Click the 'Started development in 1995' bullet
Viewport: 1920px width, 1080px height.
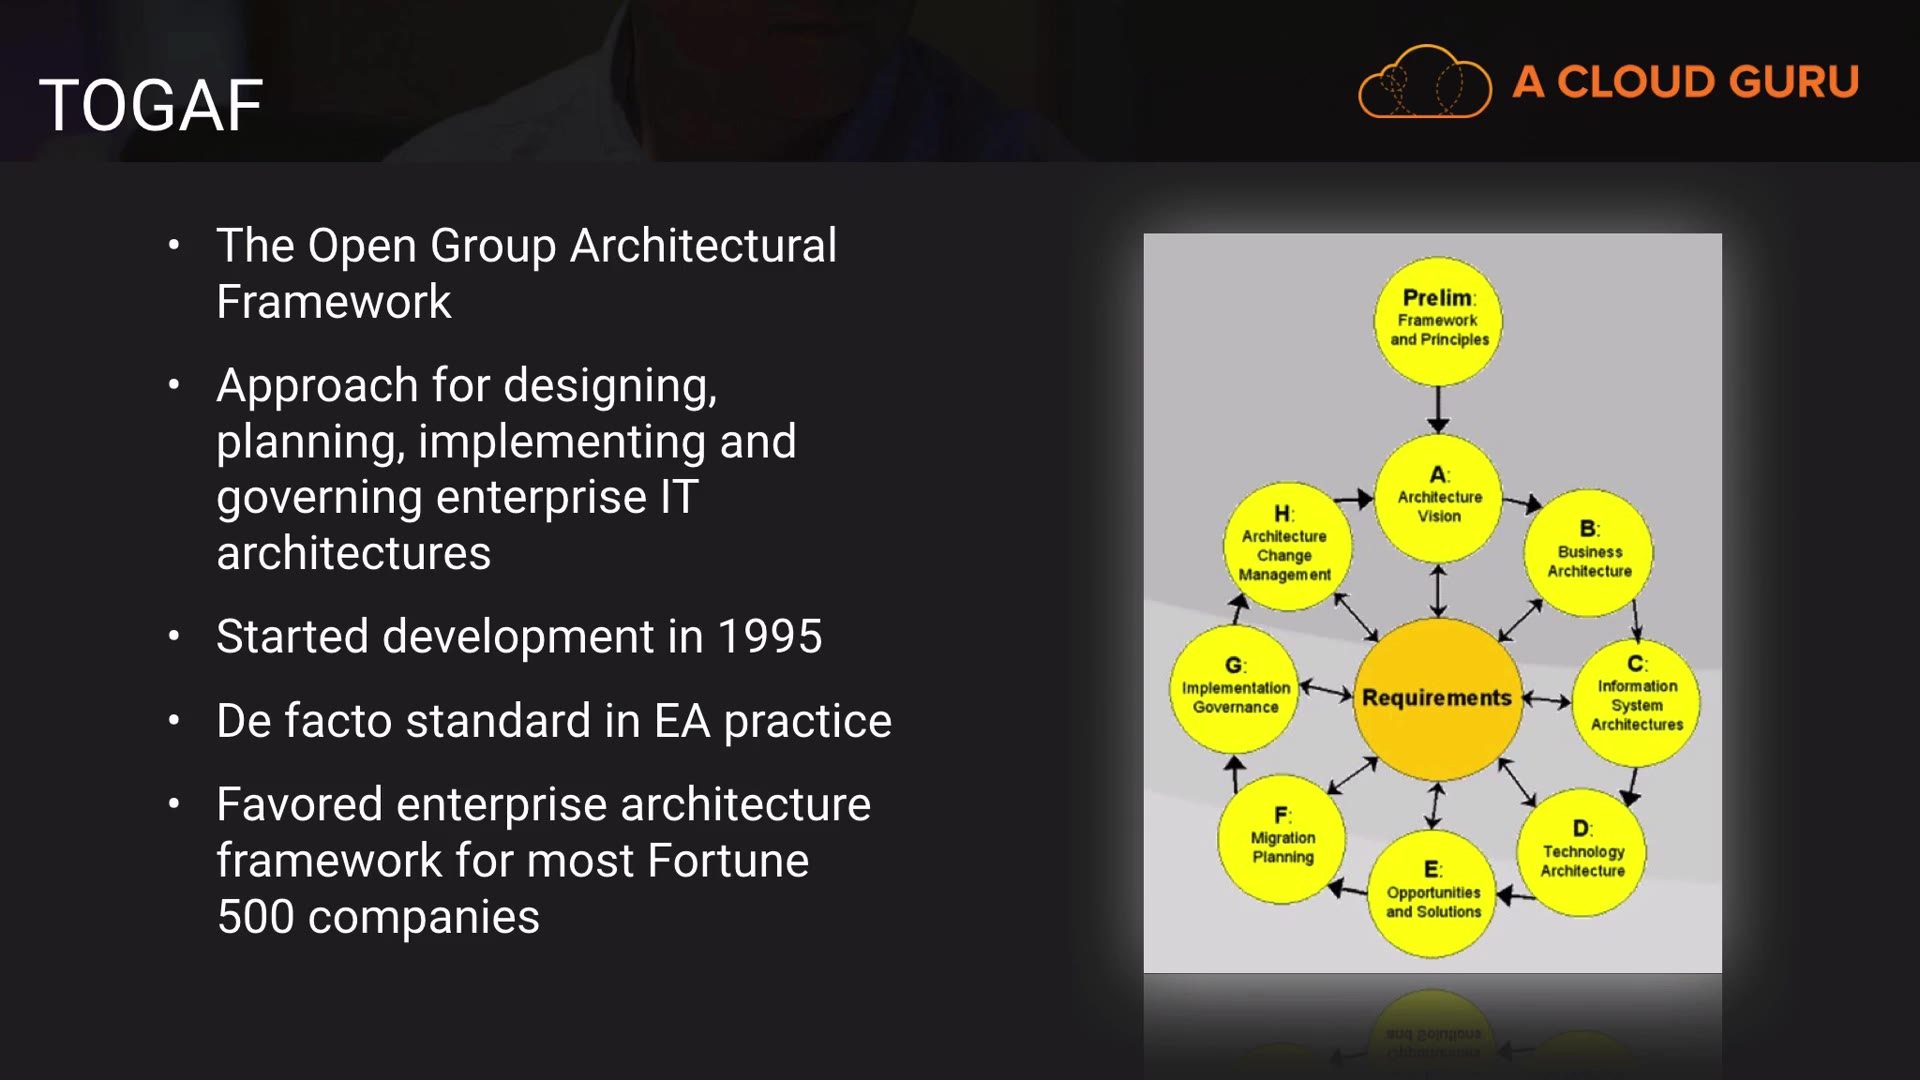(x=519, y=637)
